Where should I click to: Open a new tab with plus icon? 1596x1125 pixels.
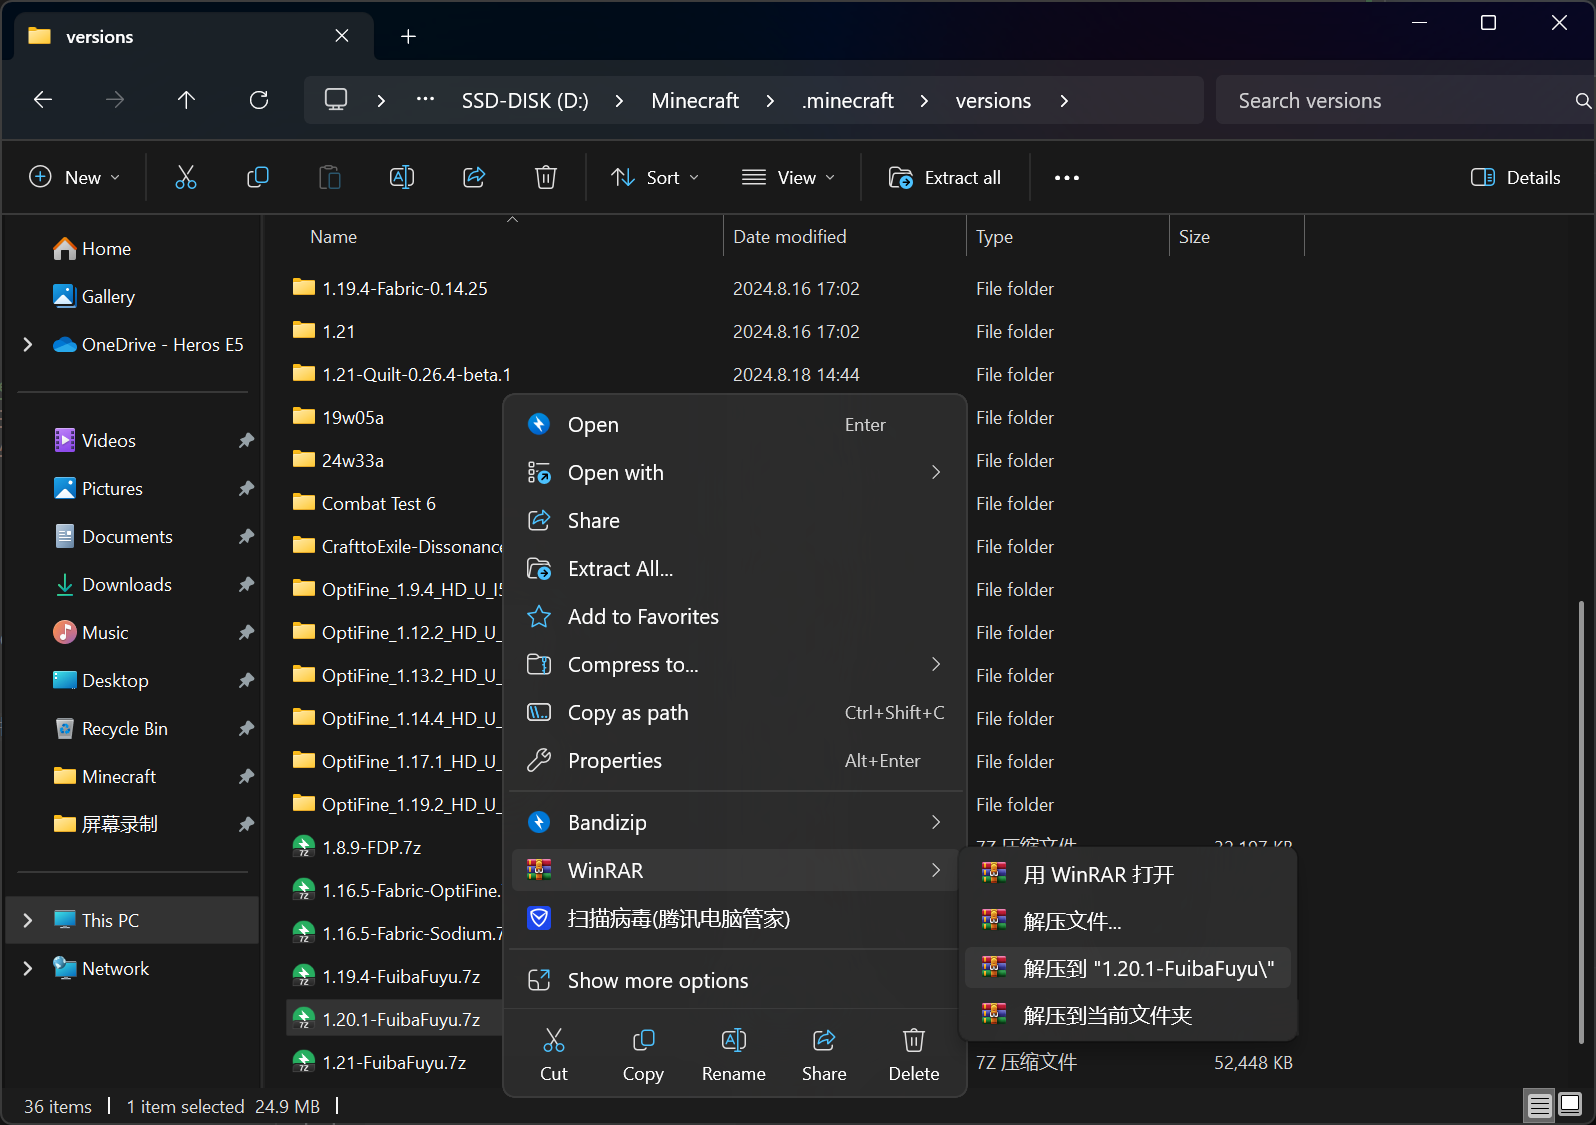[x=408, y=37]
